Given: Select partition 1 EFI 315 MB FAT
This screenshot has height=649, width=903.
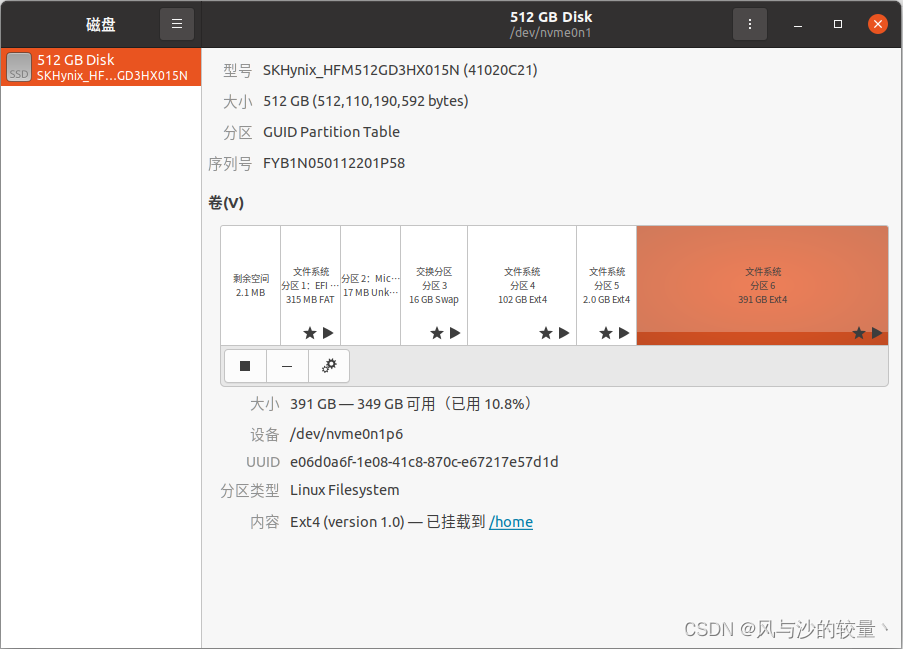Looking at the screenshot, I should pyautogui.click(x=310, y=286).
